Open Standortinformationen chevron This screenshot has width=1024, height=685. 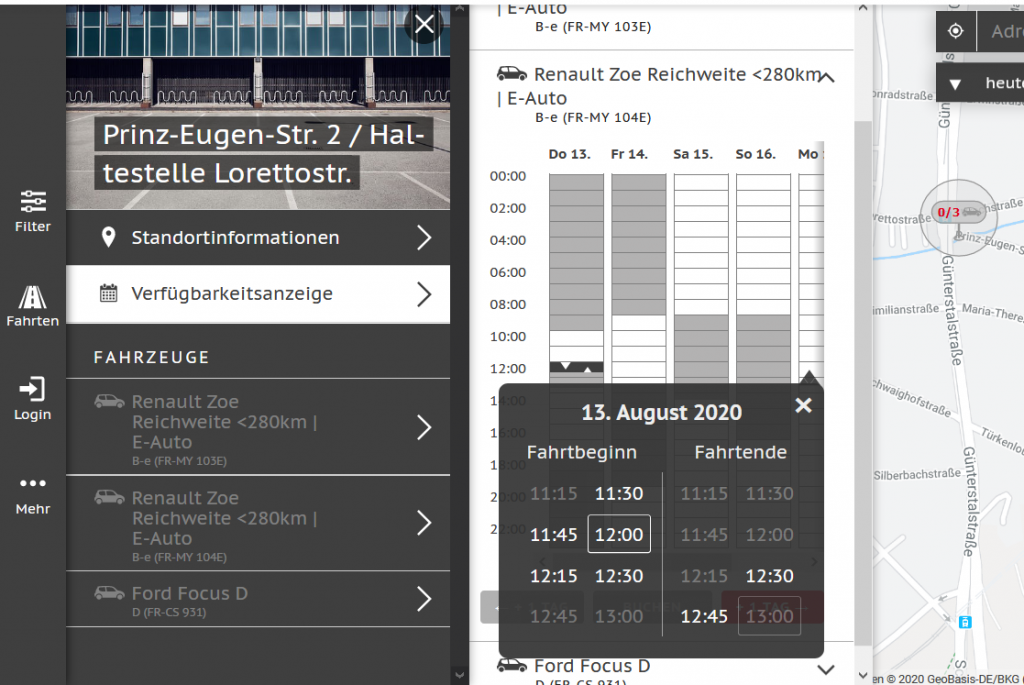pyautogui.click(x=424, y=238)
